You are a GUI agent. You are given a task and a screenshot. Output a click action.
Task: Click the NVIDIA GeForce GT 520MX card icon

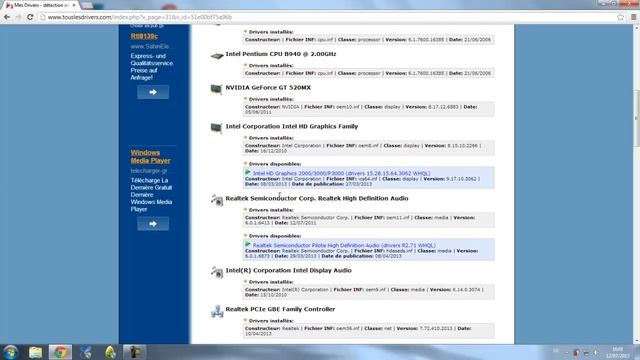pos(216,89)
